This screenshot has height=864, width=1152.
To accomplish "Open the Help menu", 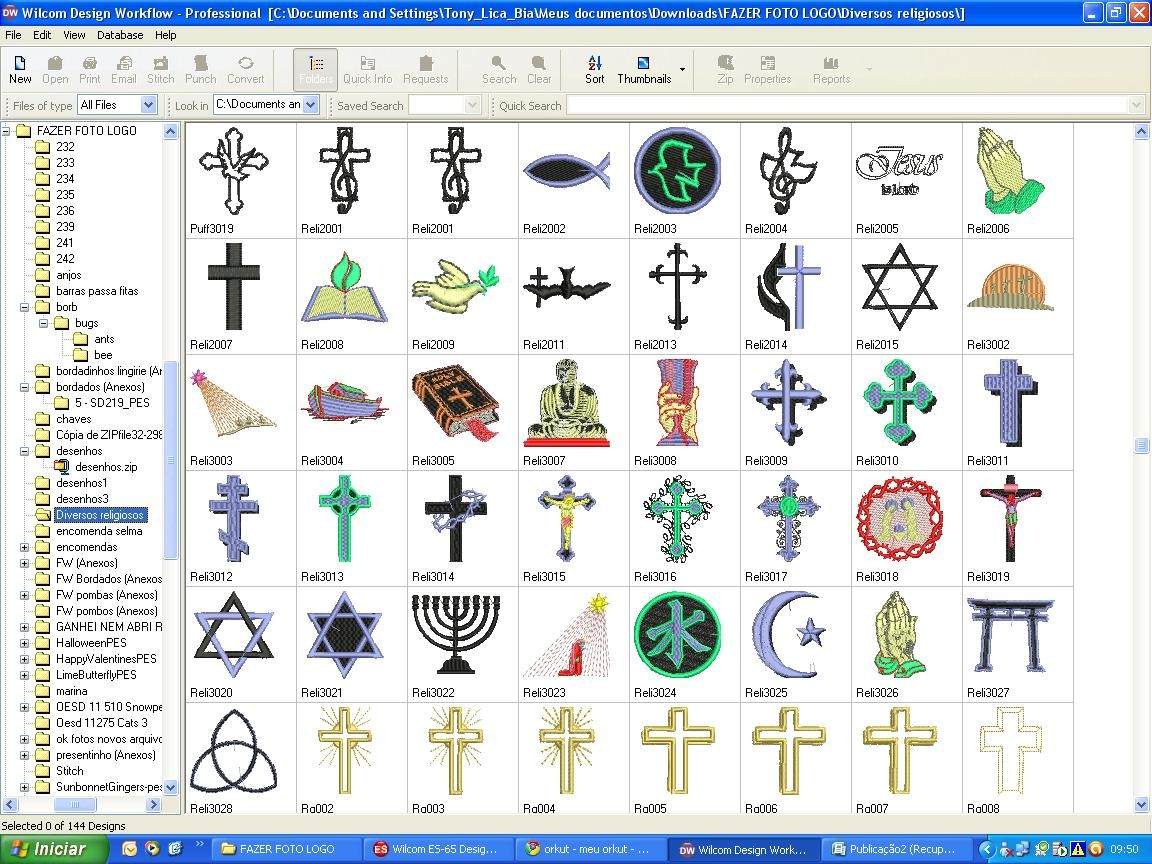I will pyautogui.click(x=165, y=35).
